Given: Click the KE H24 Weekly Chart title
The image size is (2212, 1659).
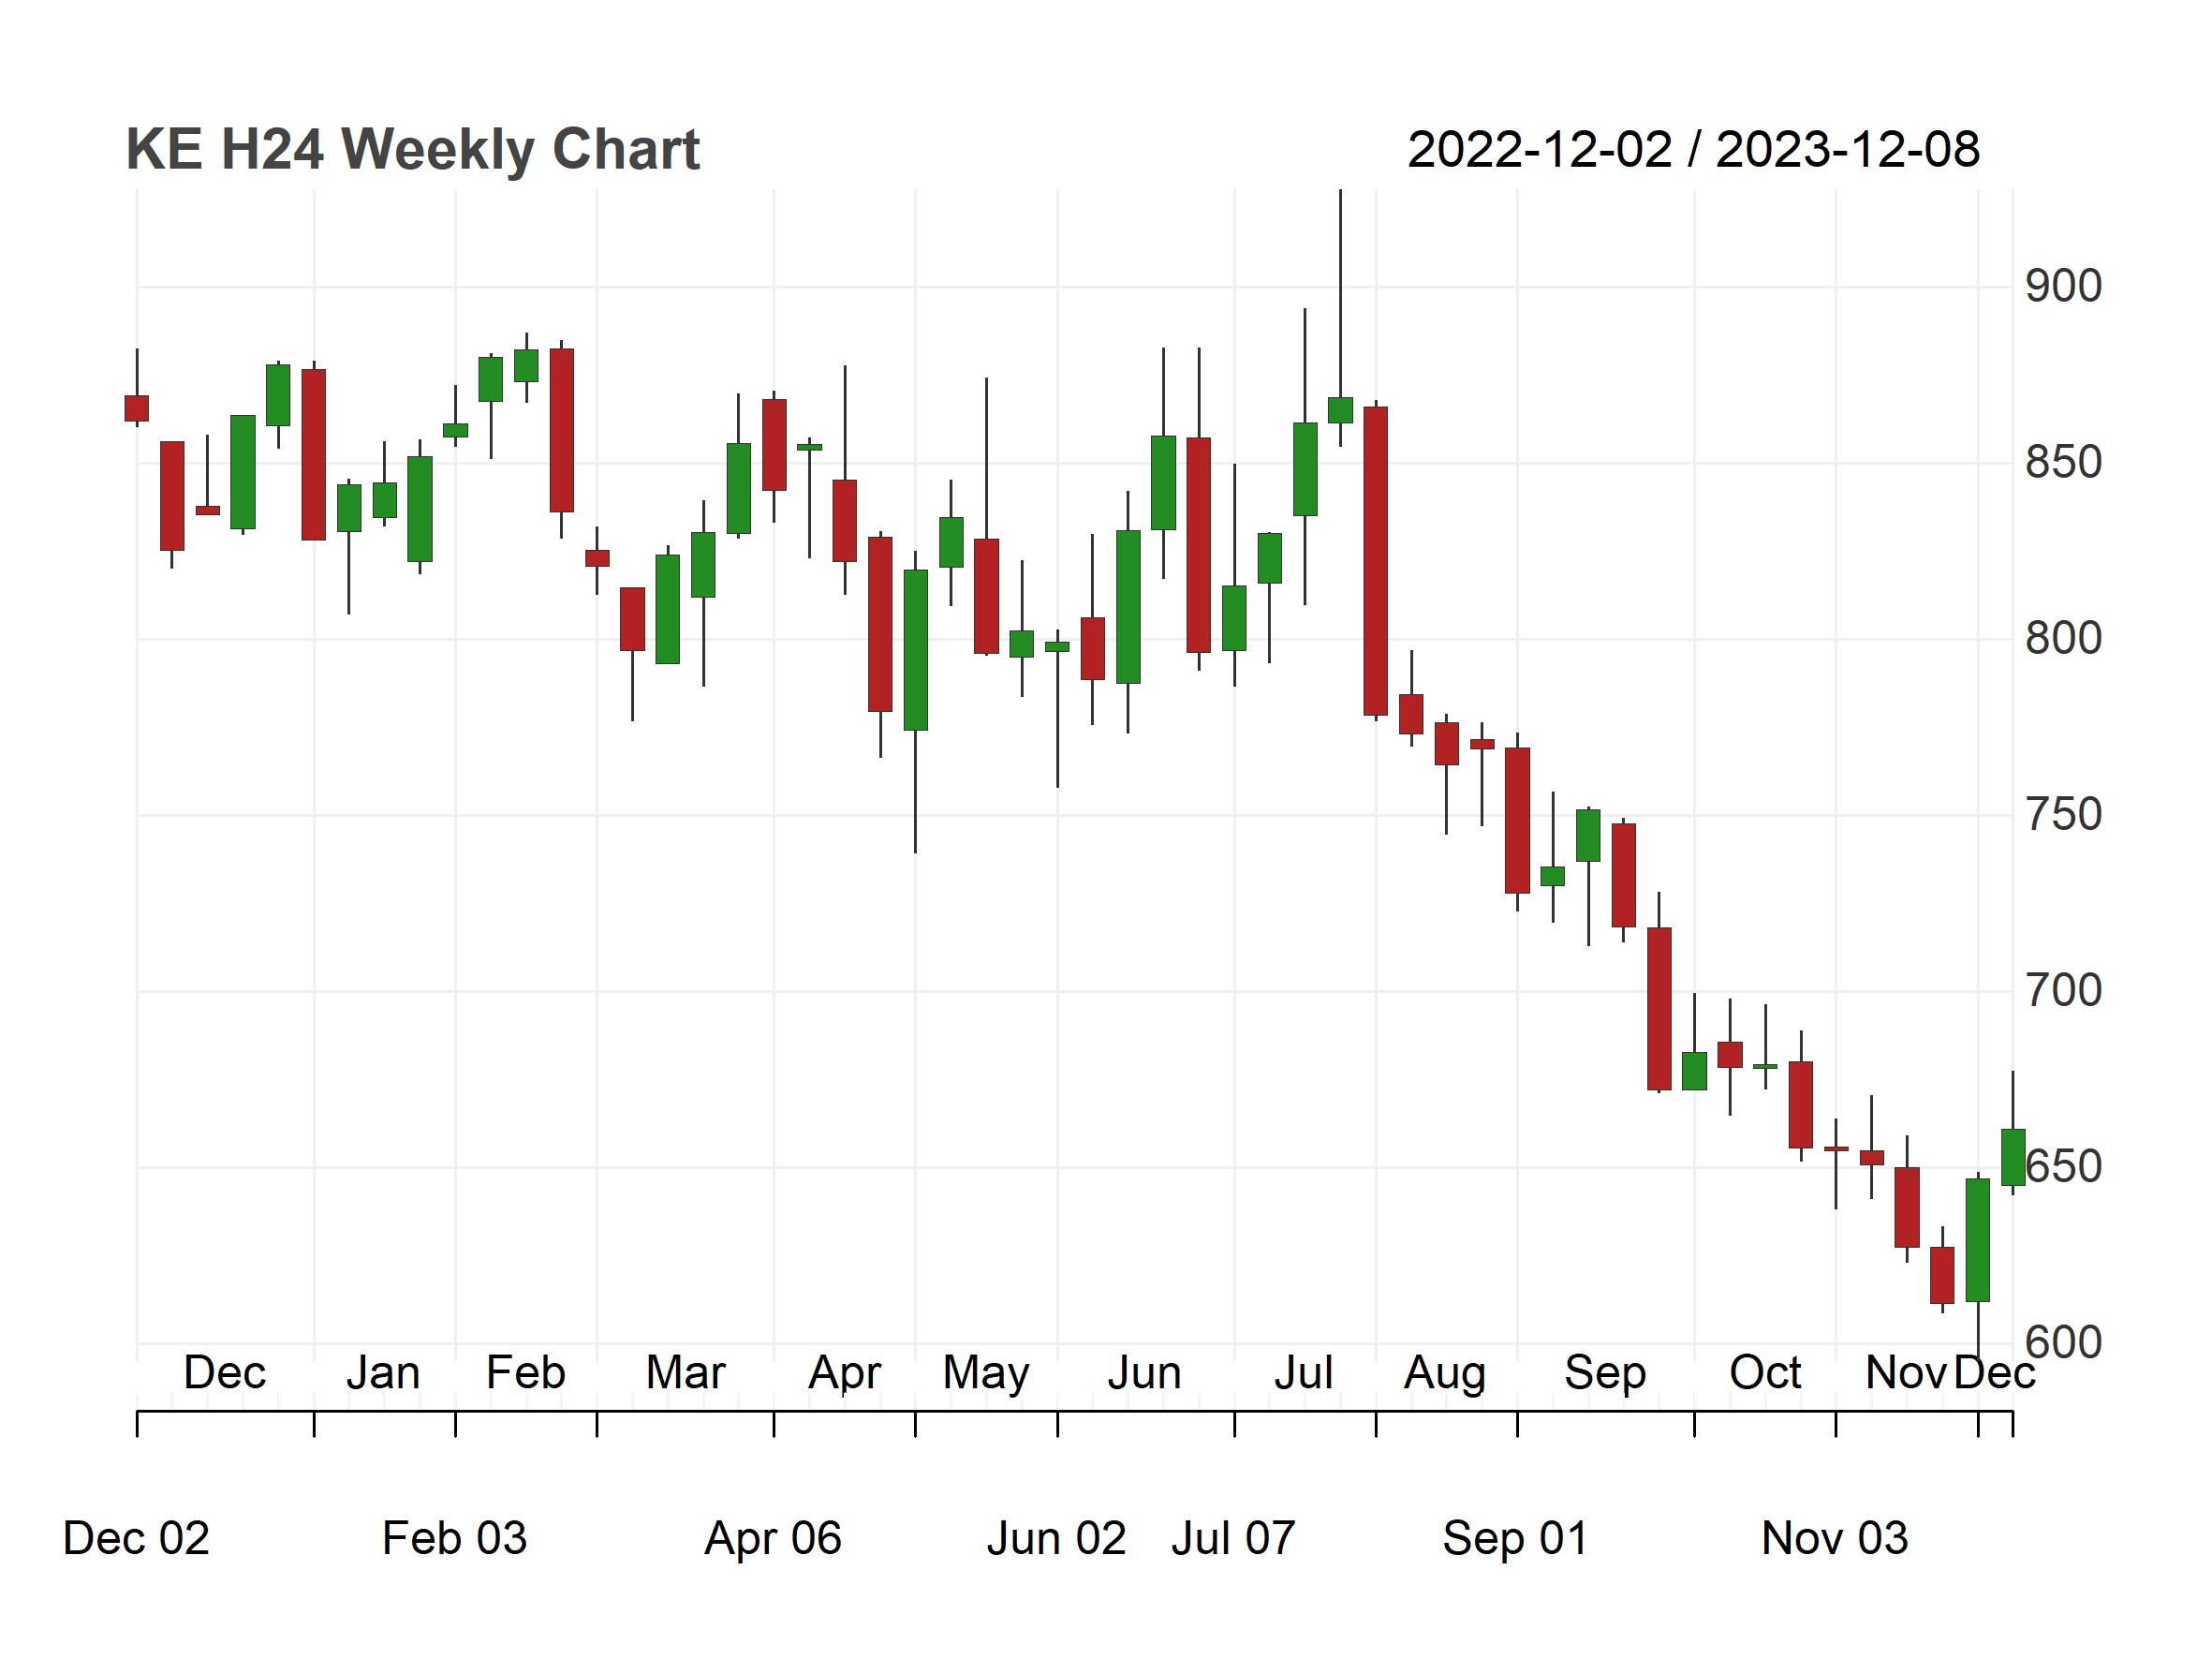Looking at the screenshot, I should pos(412,150).
